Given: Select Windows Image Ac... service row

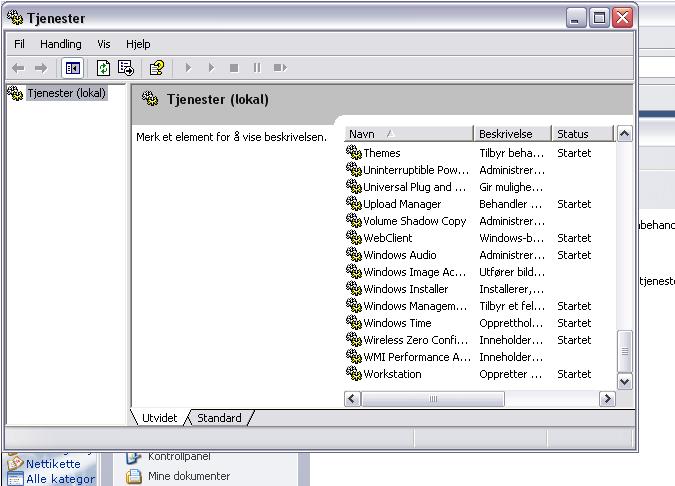Looking at the screenshot, I should coord(480,272).
